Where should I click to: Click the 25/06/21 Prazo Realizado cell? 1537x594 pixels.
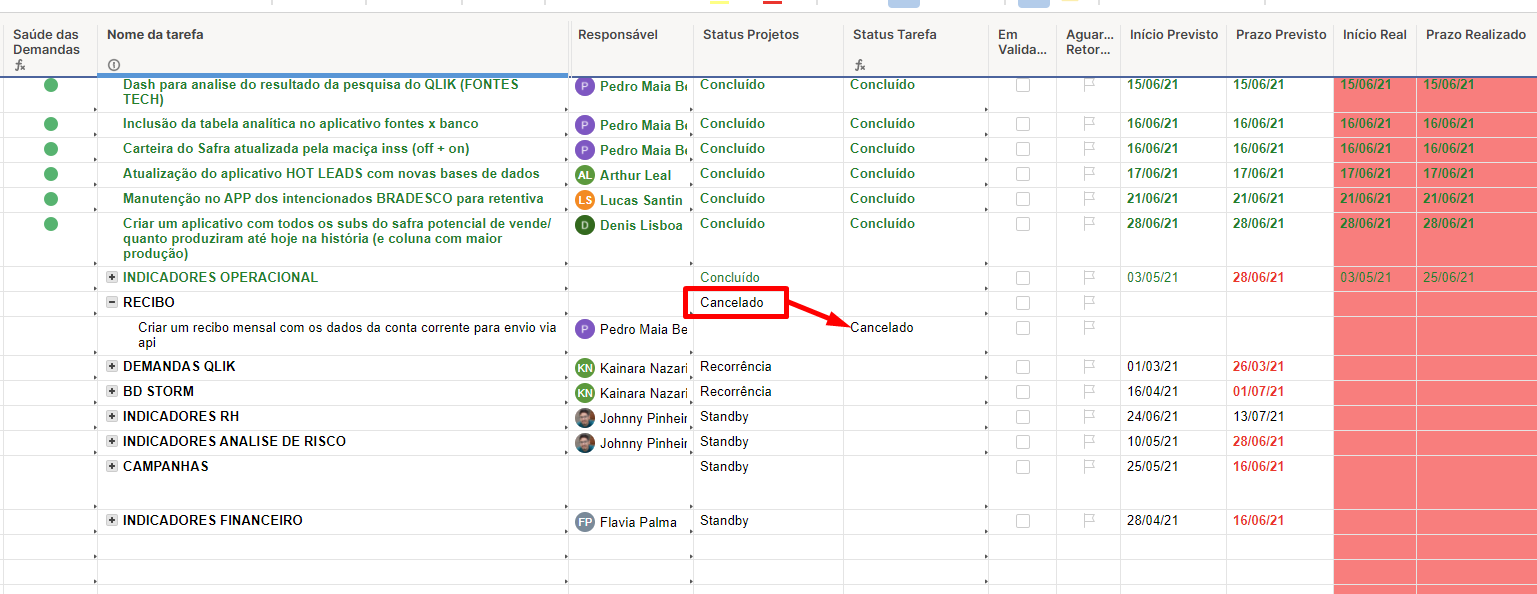pos(1449,278)
